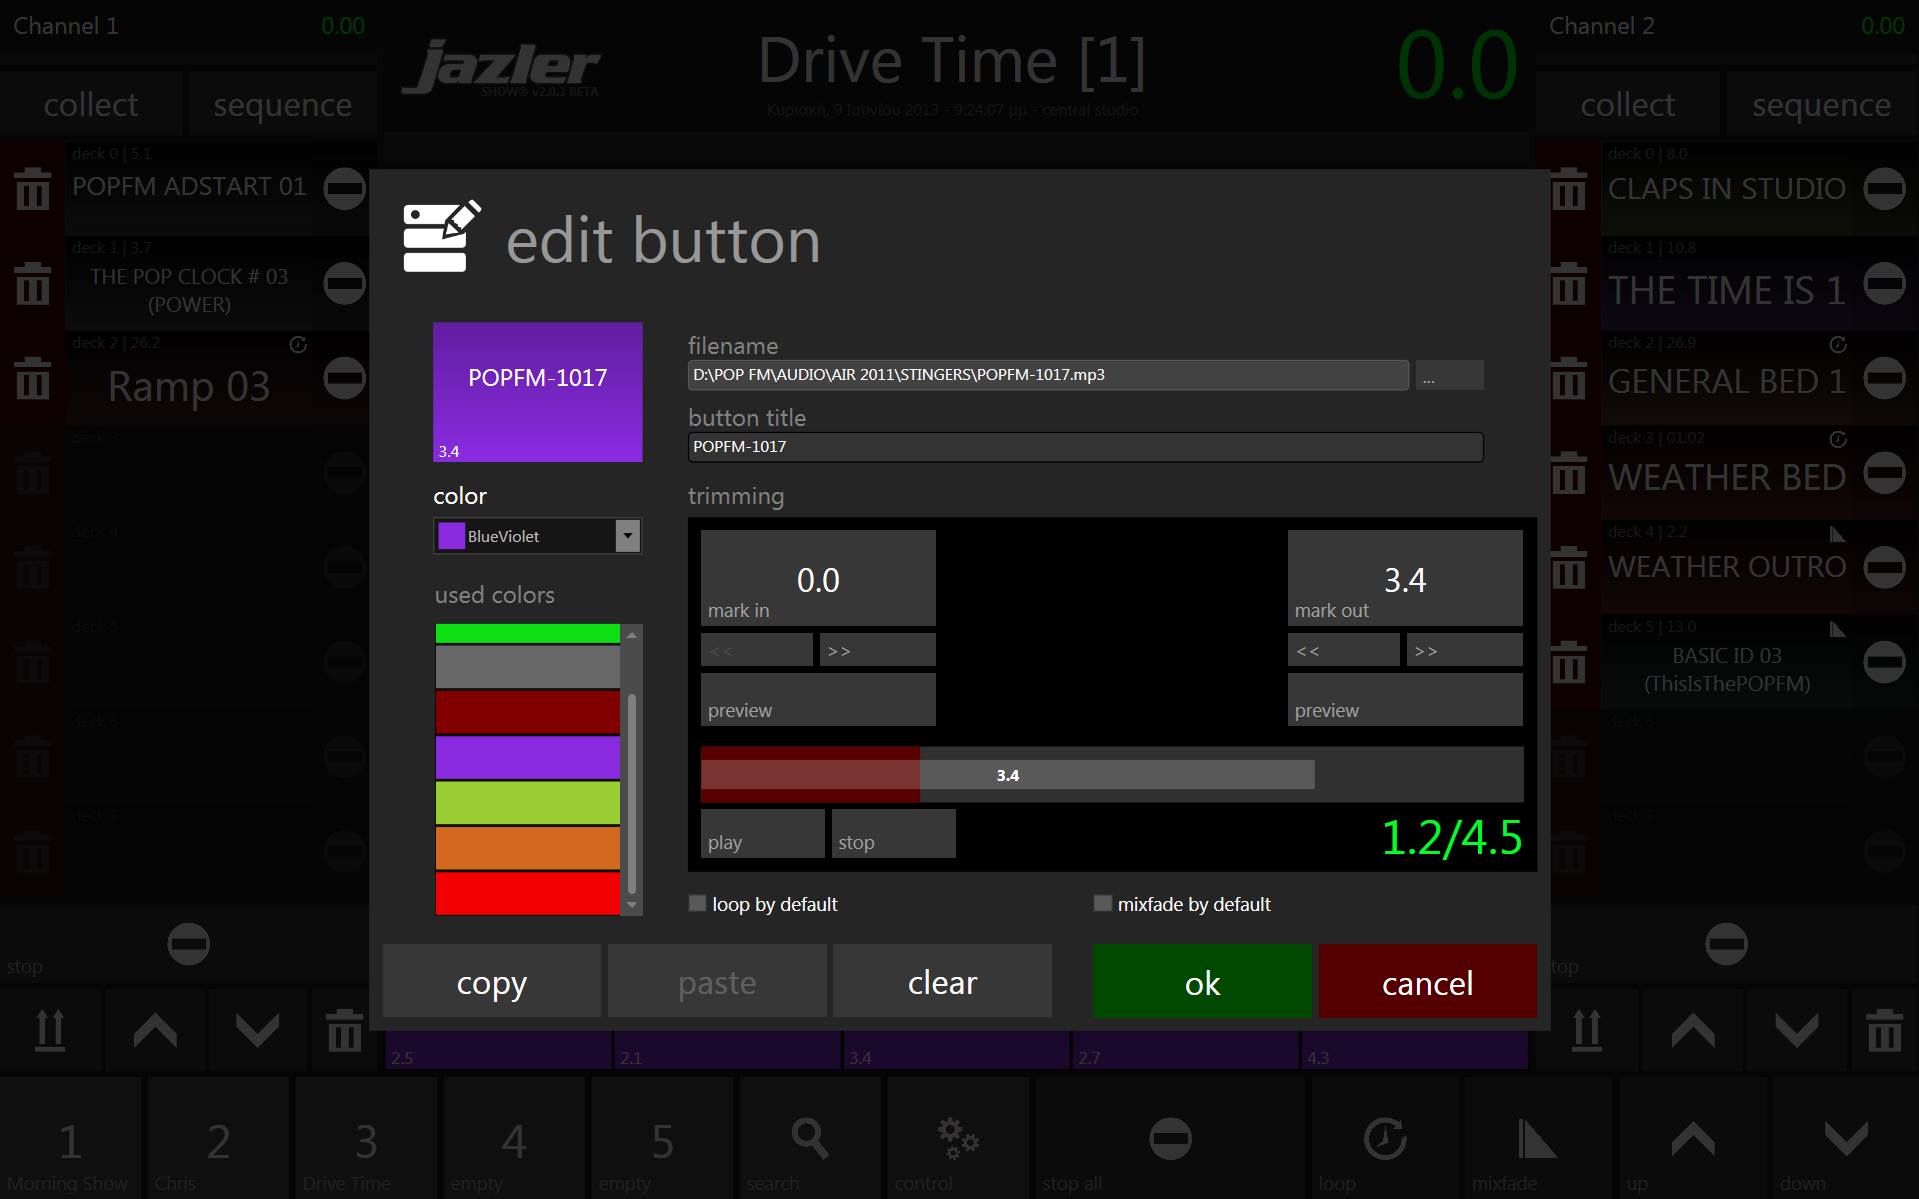Open the BlueViolet color dropdown
1919x1199 pixels.
(x=627, y=536)
